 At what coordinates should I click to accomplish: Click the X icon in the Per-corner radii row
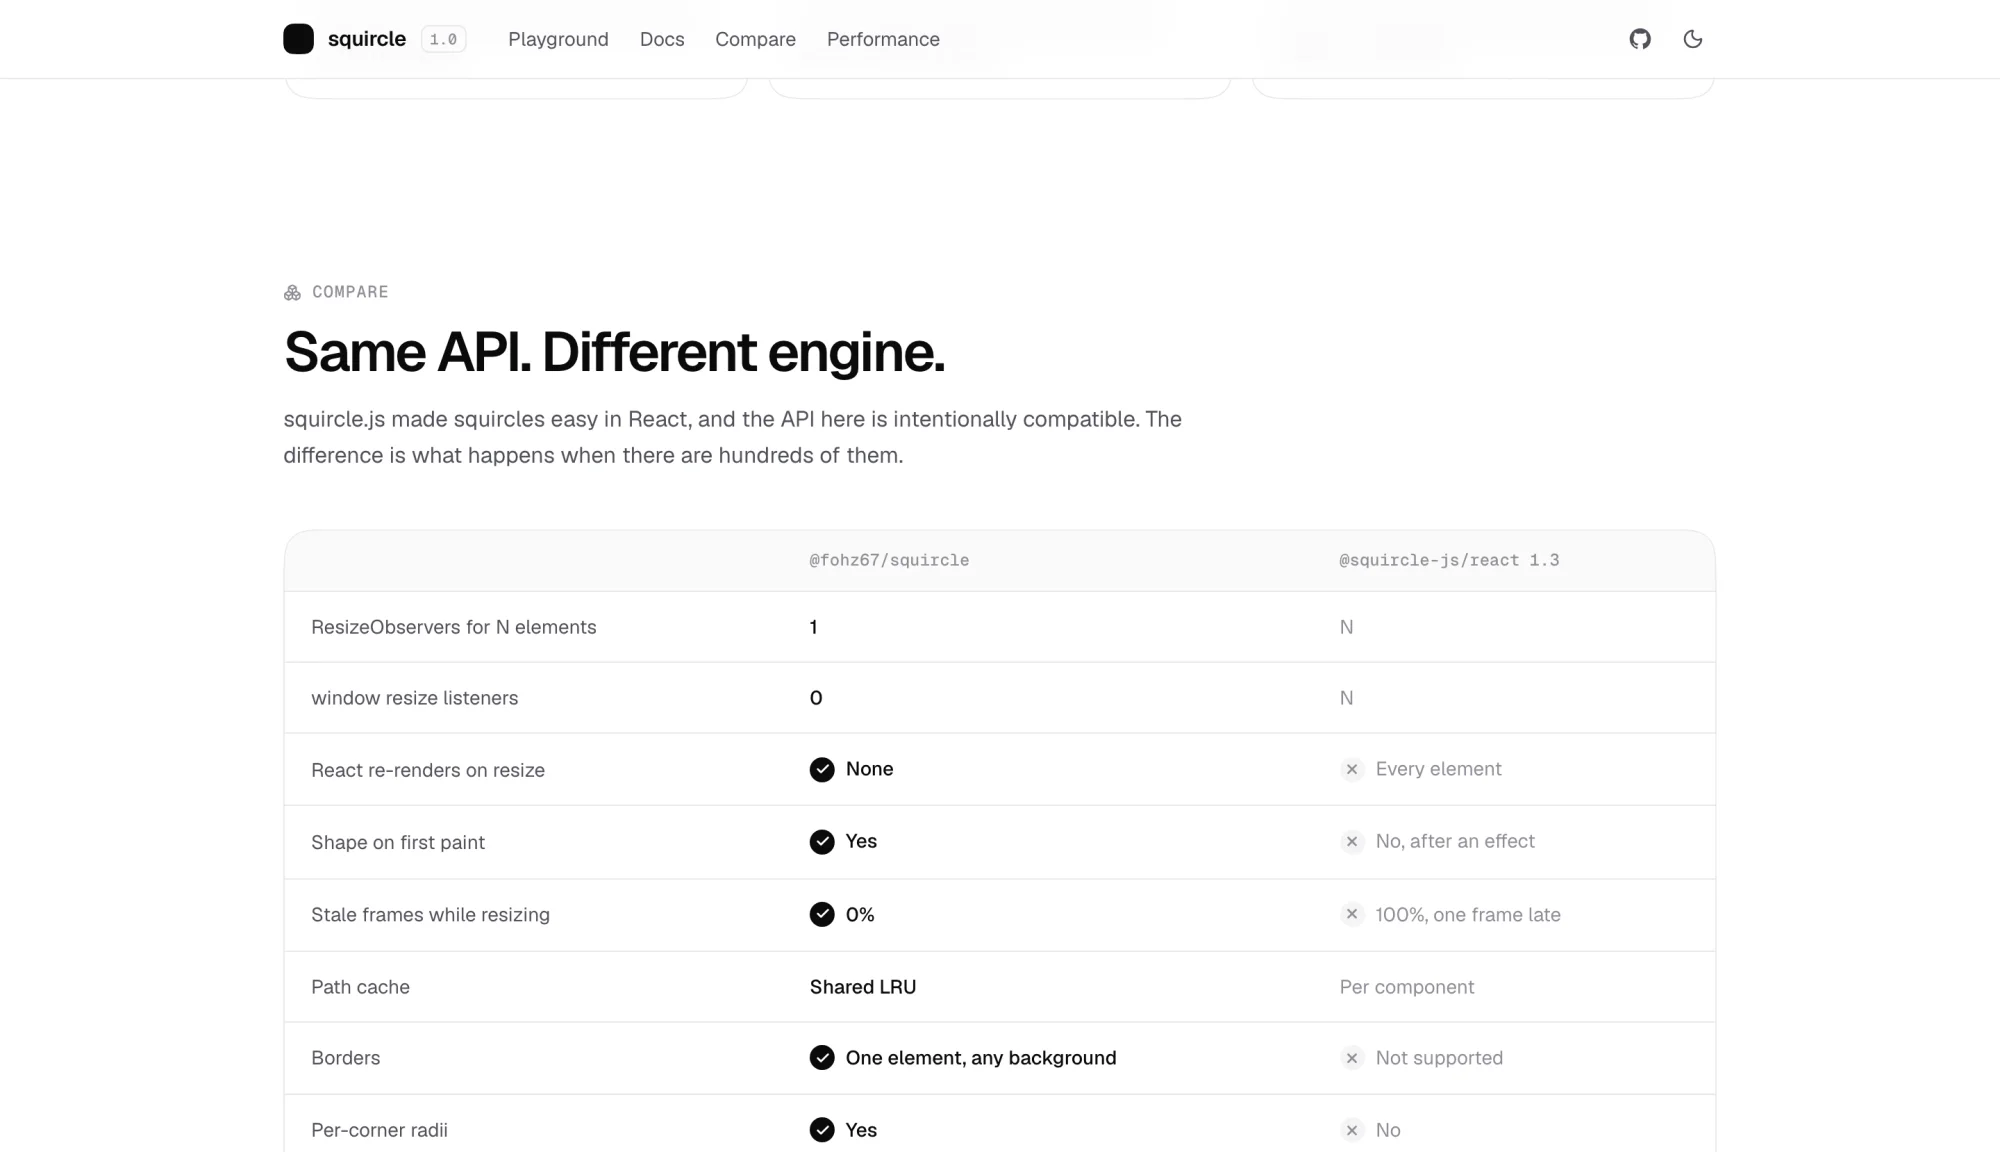click(x=1352, y=1130)
